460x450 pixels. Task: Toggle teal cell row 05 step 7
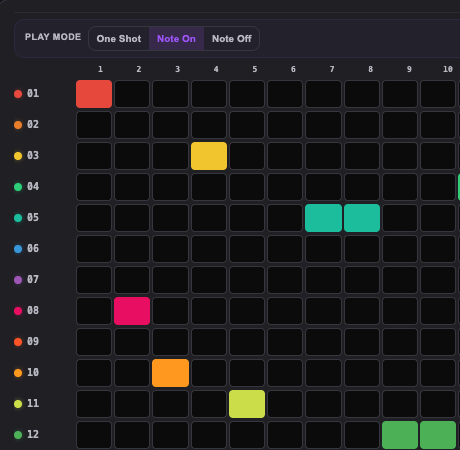point(324,218)
